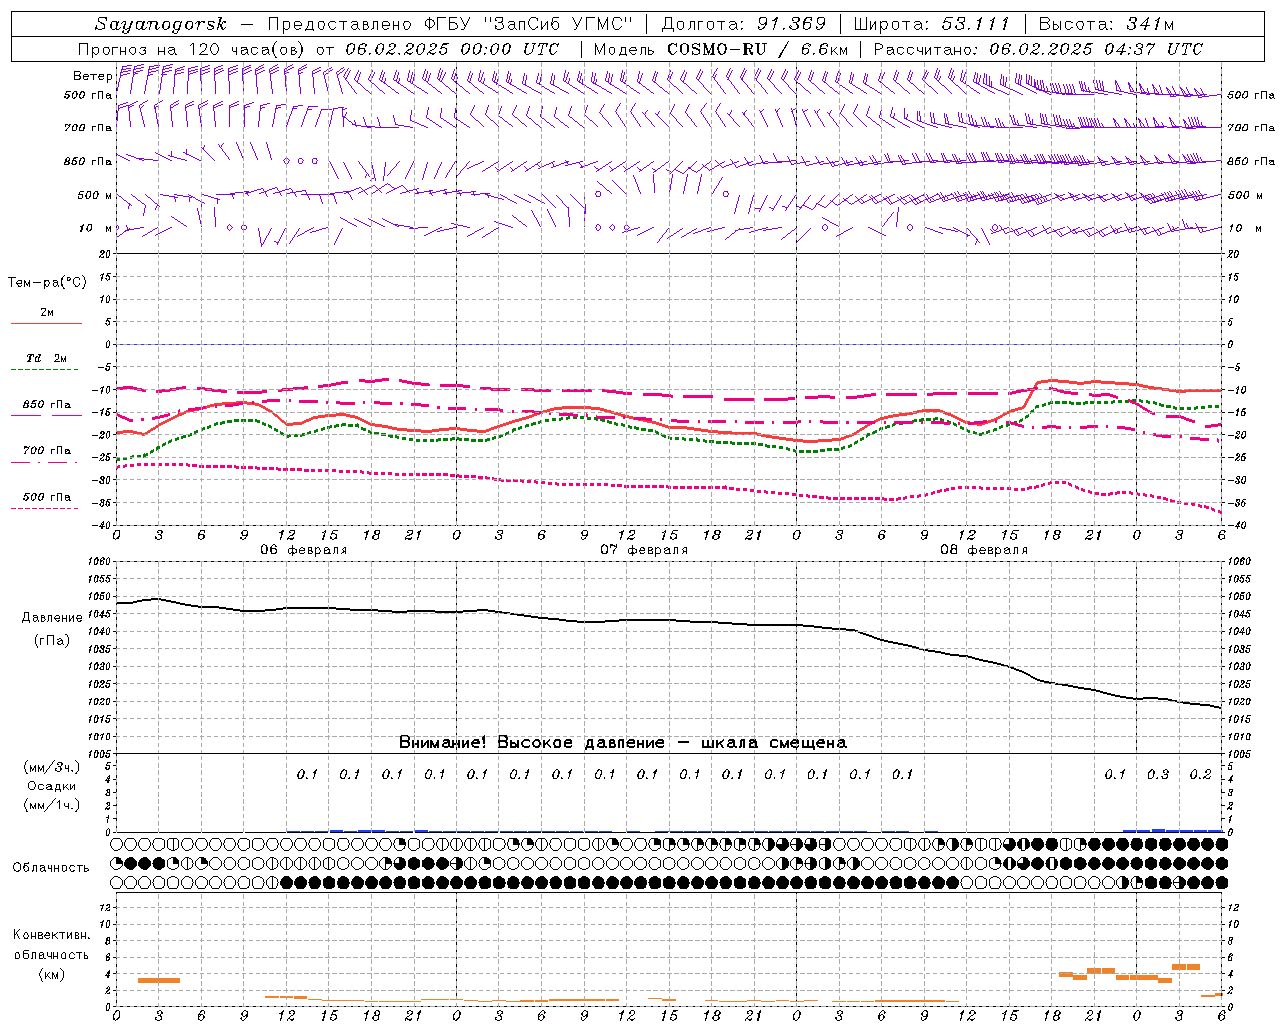
Task: Click the orange convective bar near hour 3
Action: tap(159, 980)
